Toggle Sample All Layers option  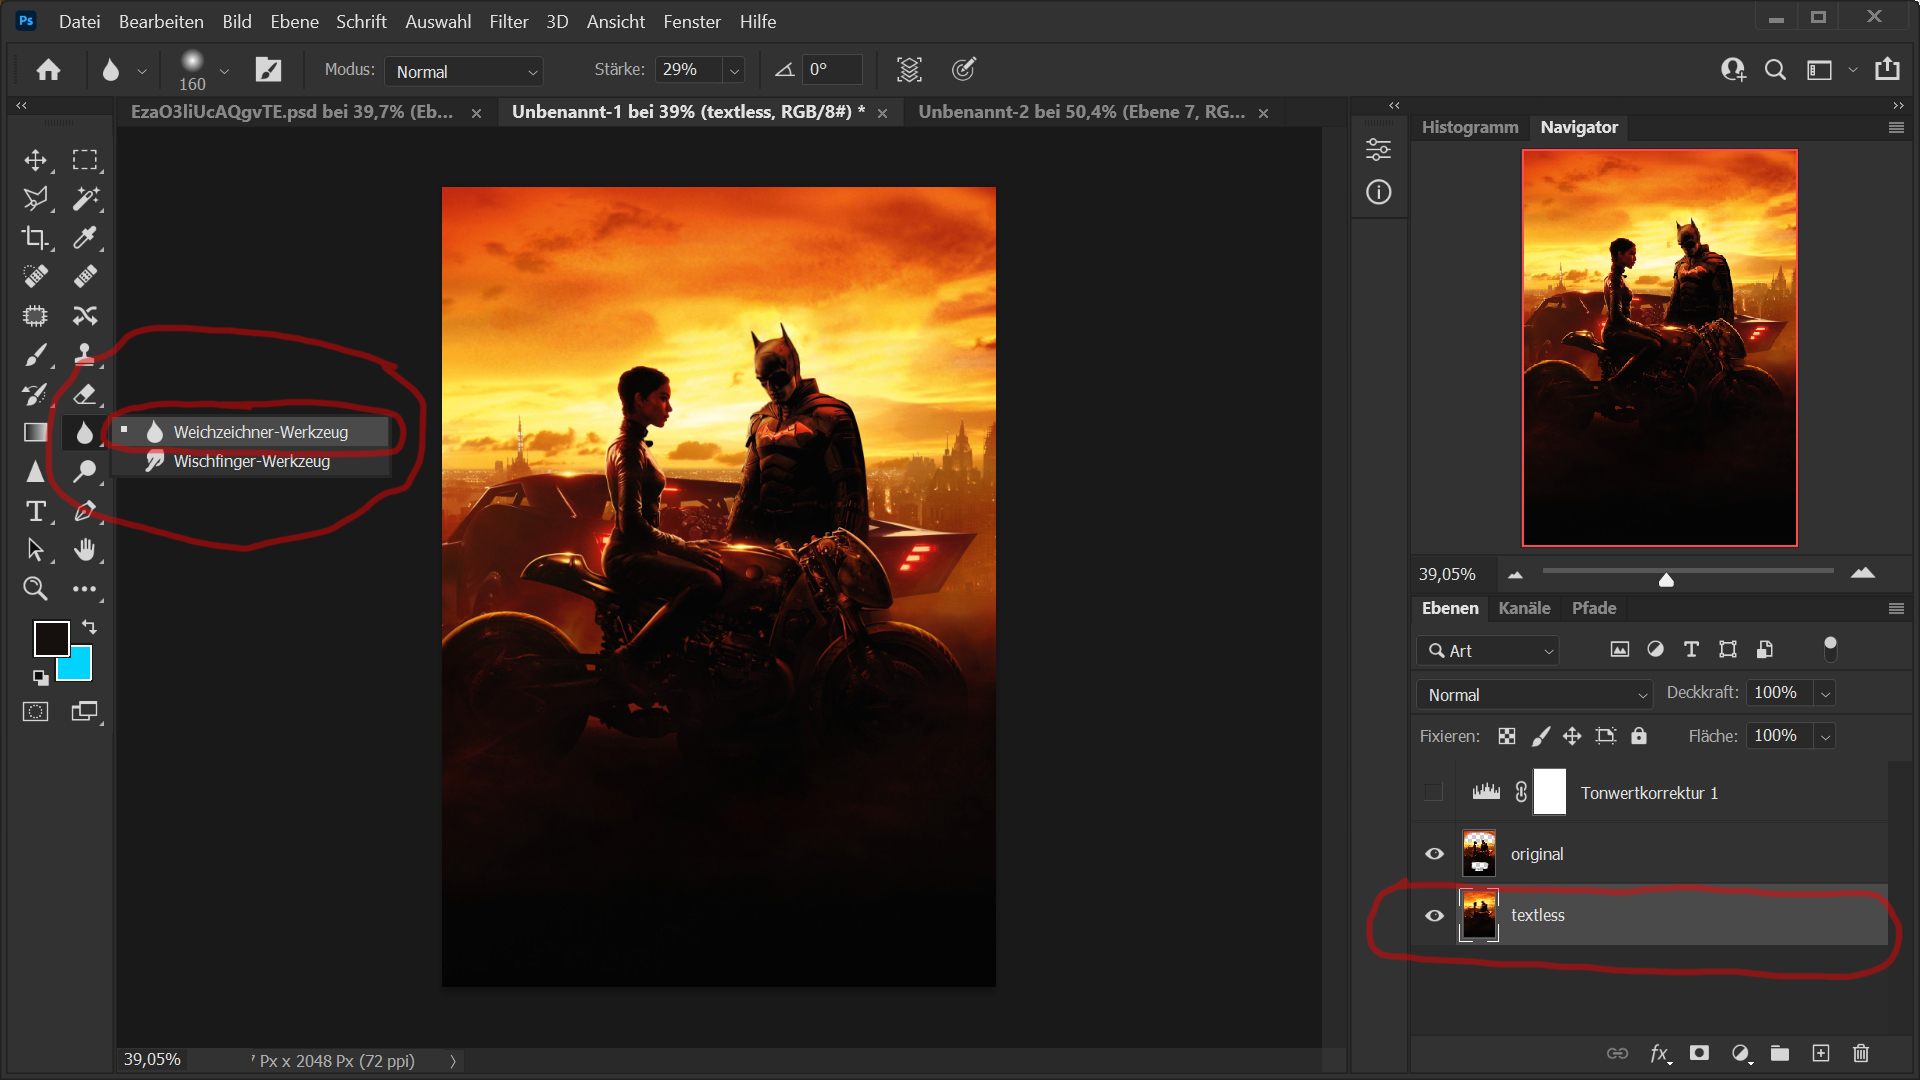[909, 70]
